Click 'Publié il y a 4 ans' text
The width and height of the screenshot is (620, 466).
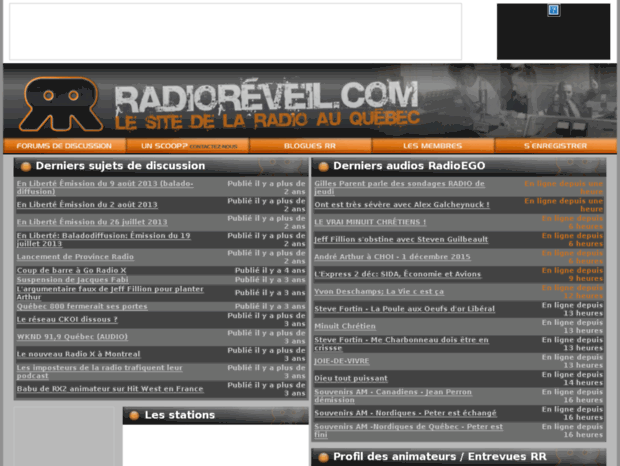pyautogui.click(x=270, y=271)
